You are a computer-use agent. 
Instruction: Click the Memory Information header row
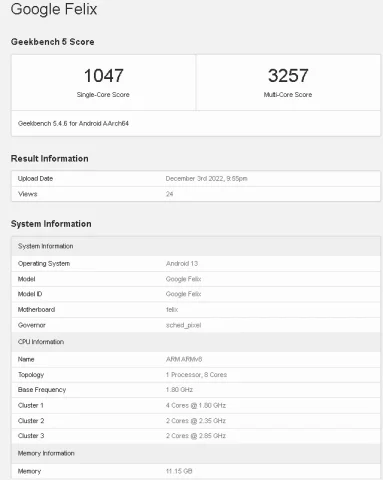(x=196, y=453)
